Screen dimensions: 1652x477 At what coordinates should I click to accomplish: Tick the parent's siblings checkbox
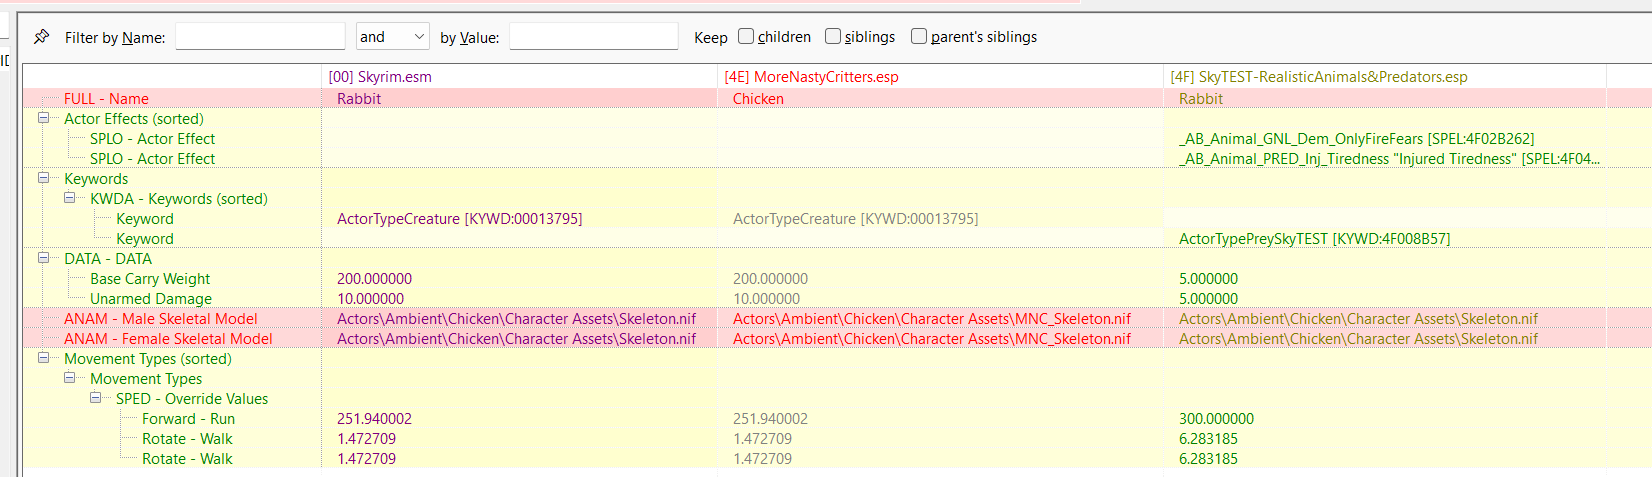tap(919, 36)
